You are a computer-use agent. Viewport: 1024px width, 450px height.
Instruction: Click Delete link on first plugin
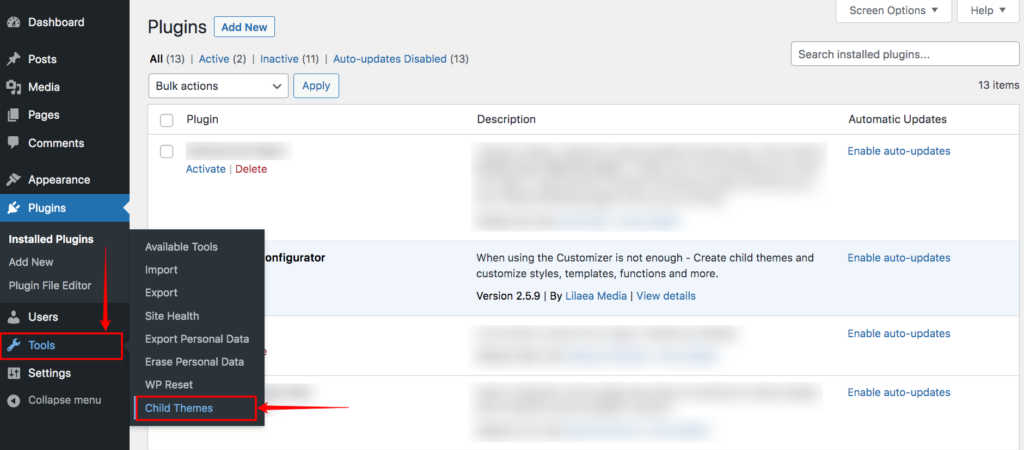(251, 169)
